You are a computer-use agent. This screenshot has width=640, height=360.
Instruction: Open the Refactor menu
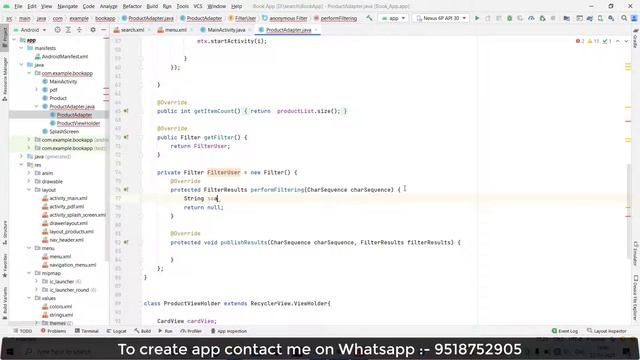[x=132, y=6]
